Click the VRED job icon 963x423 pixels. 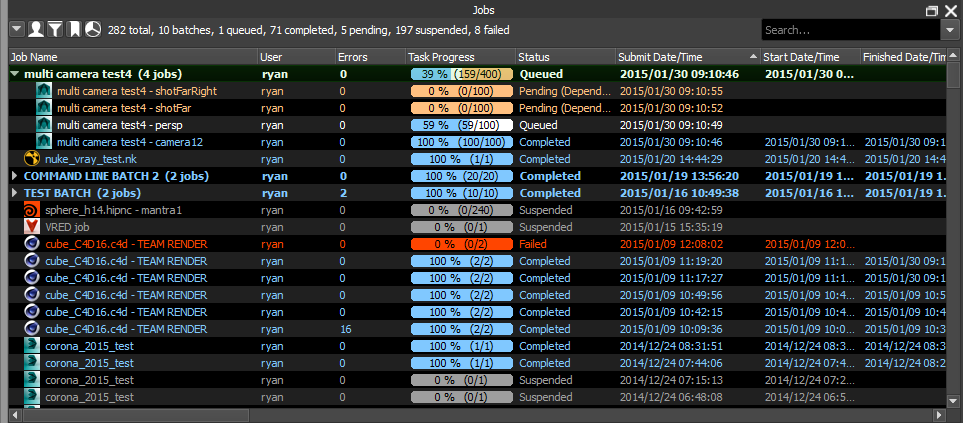[31, 227]
